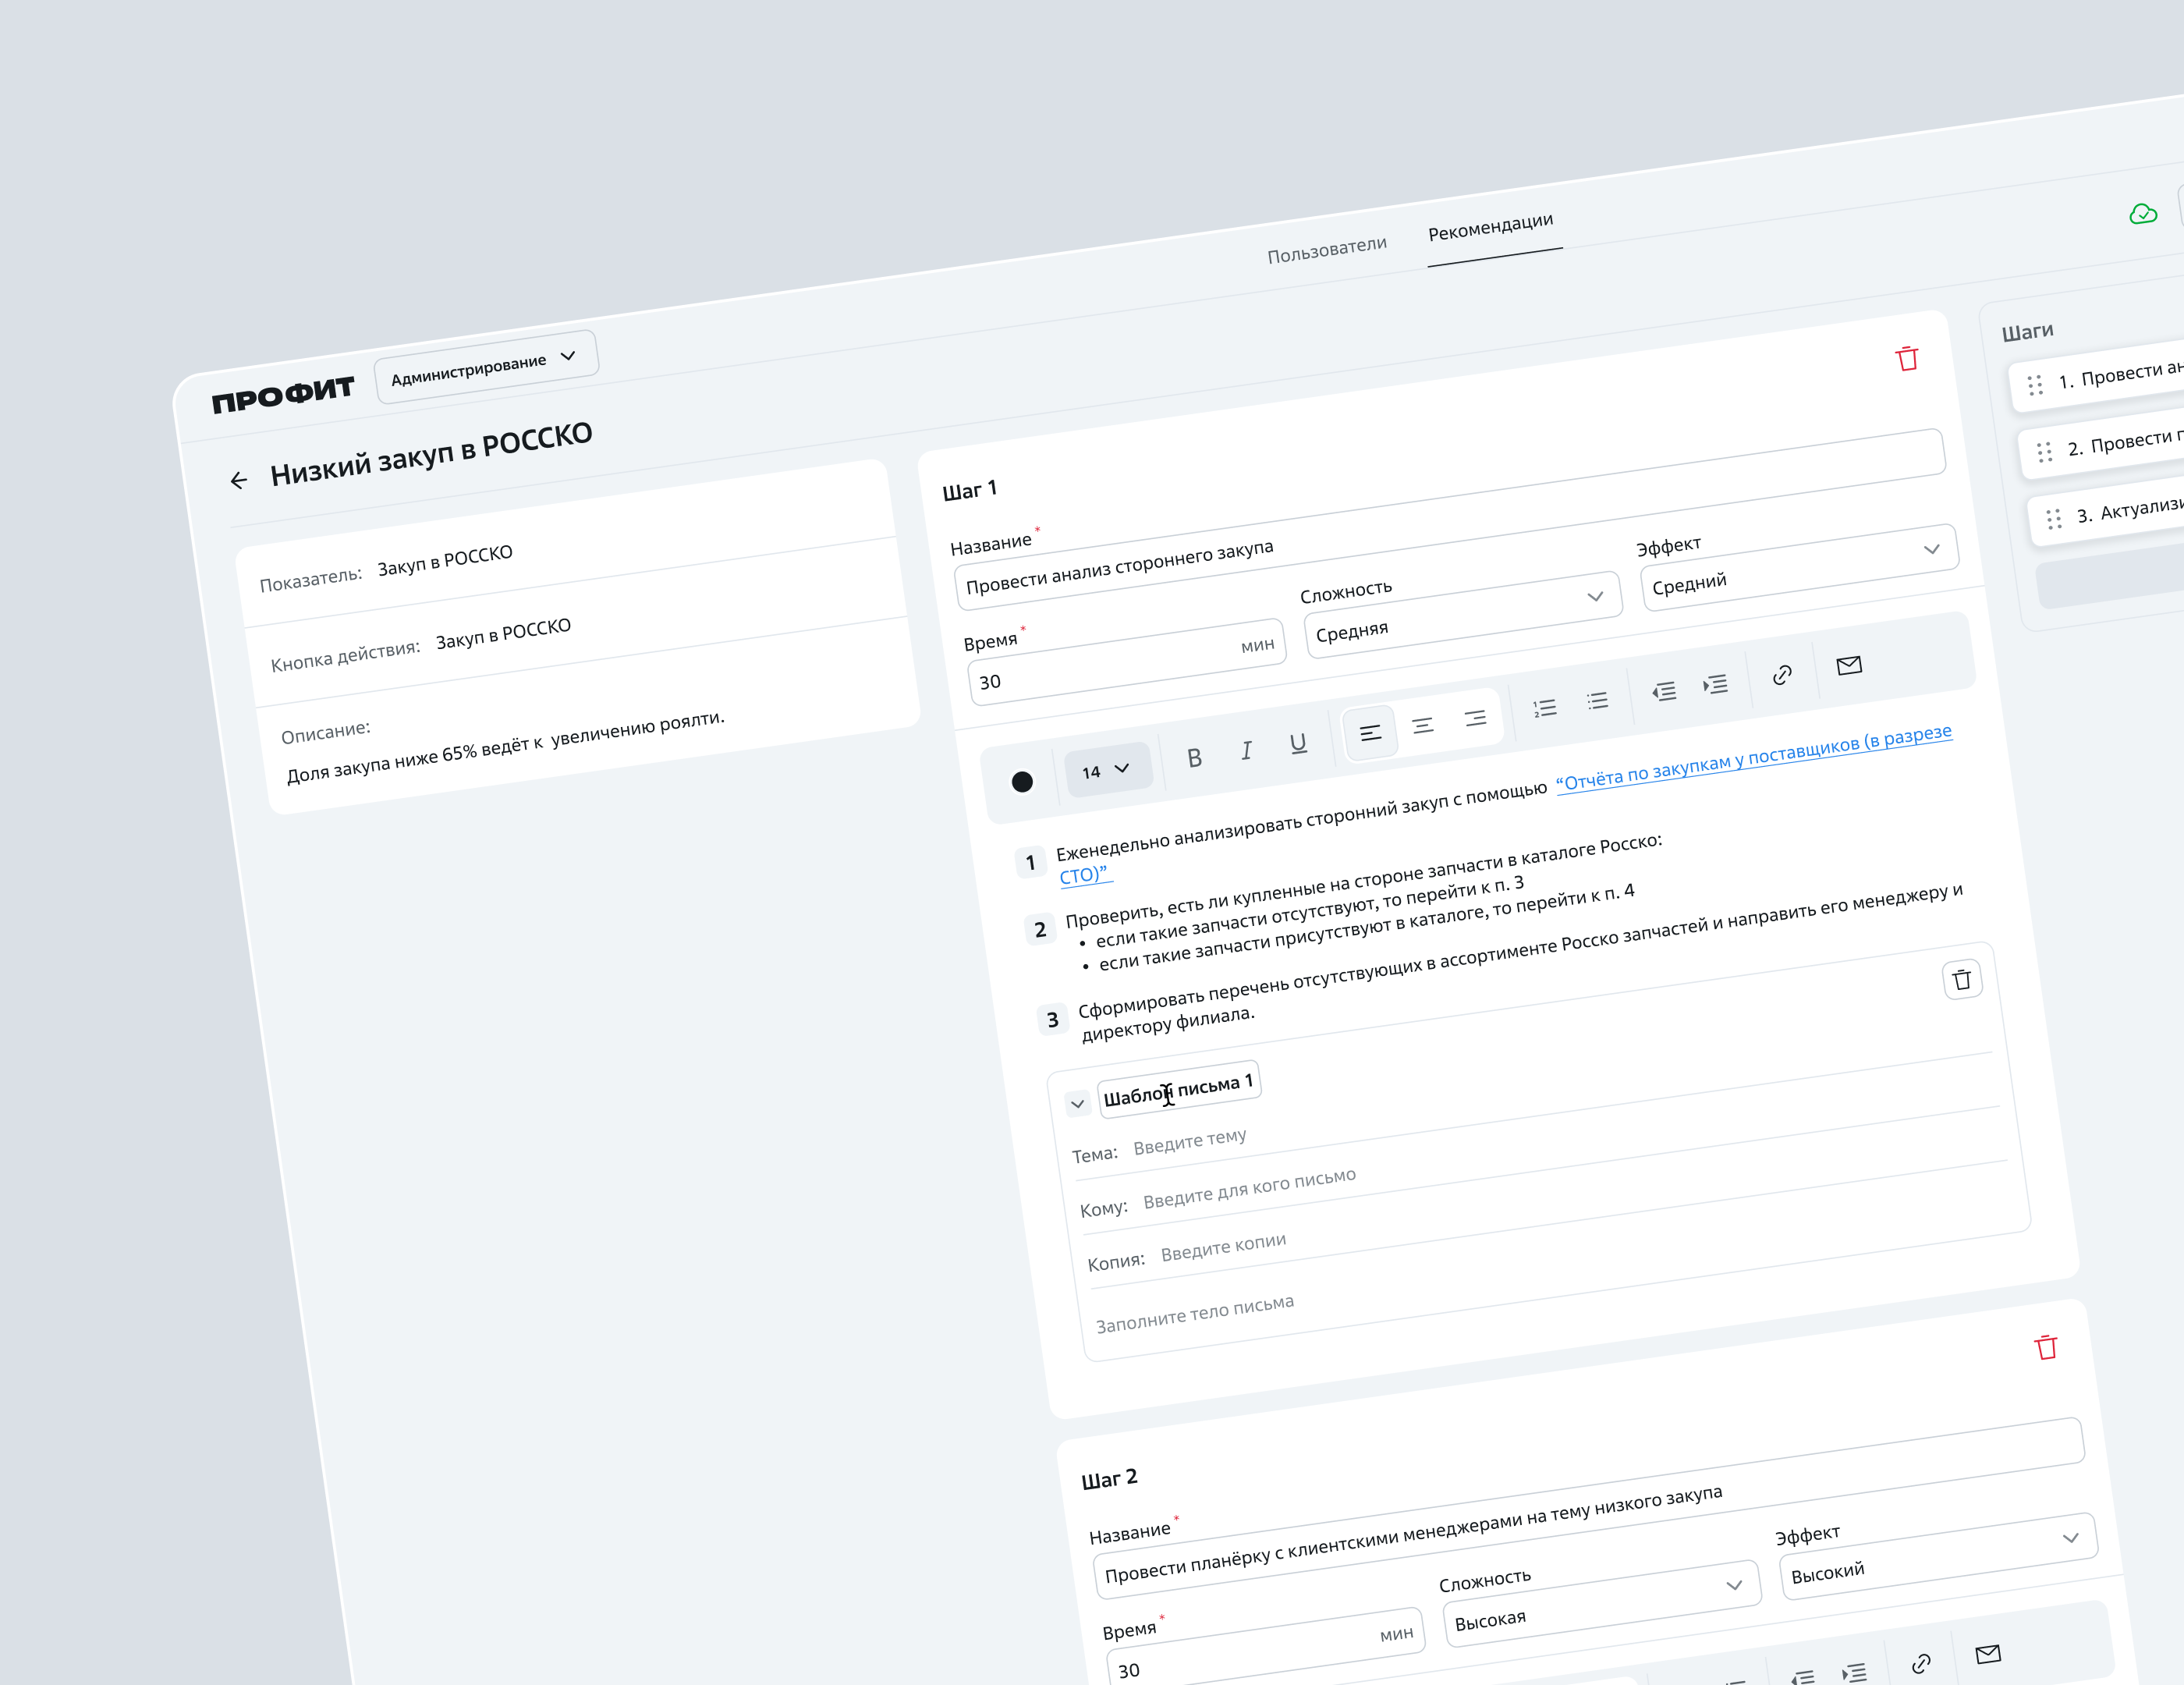This screenshot has width=2184, height=1685.
Task: Insert a link in Шаг 1 editor
Action: click(x=1782, y=676)
